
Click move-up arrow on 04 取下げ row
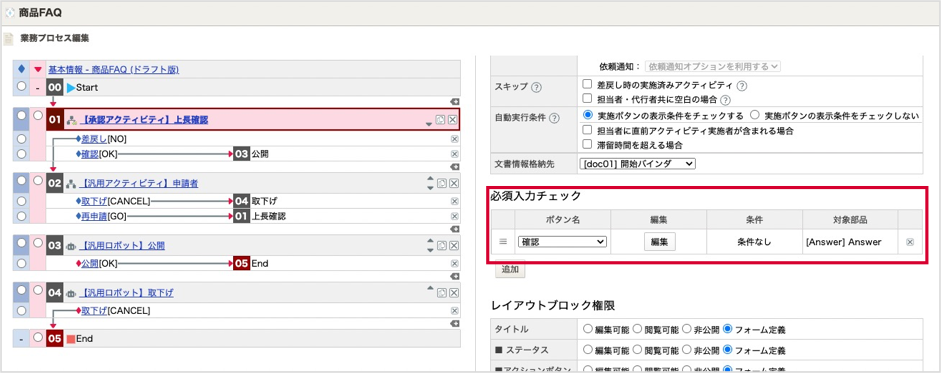[x=429, y=288]
